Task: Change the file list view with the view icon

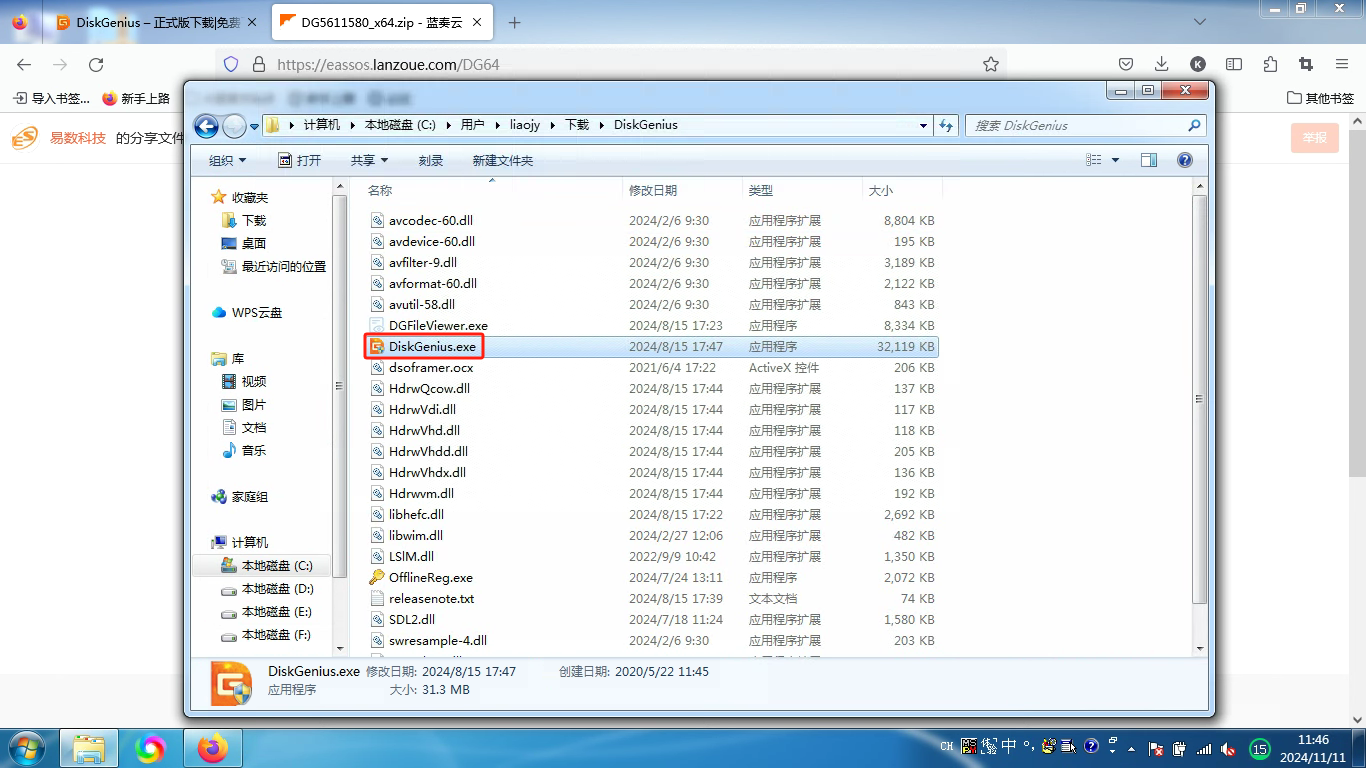Action: pos(1093,160)
